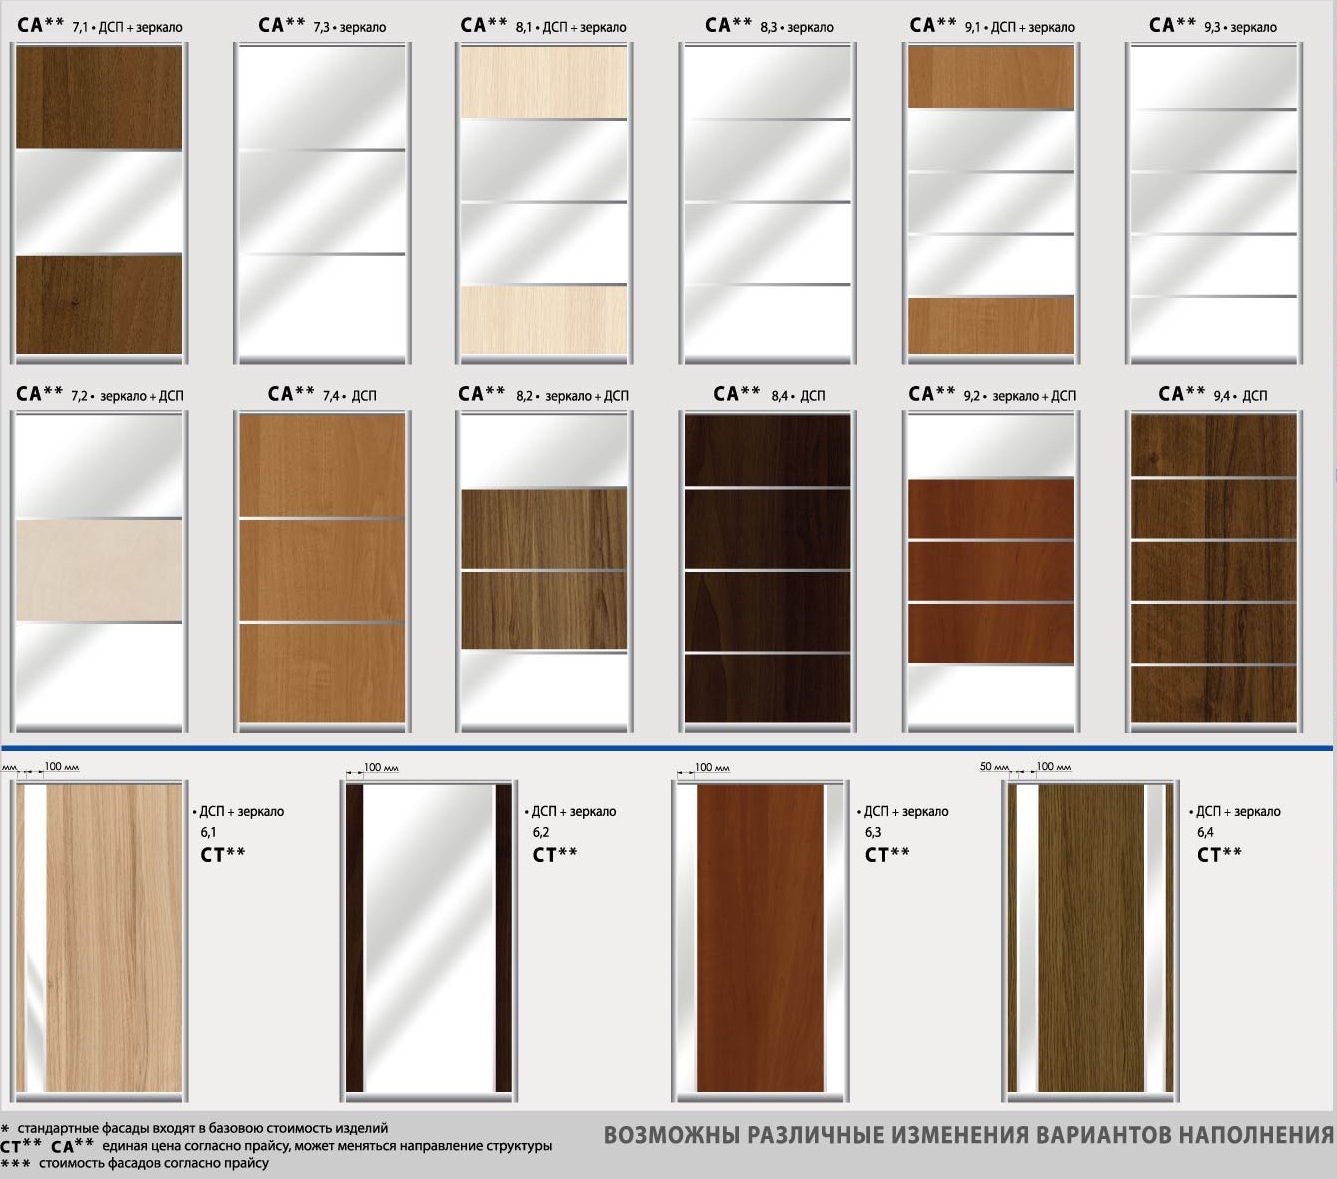The width and height of the screenshot is (1337, 1179).
Task: Choose the CA 9,4 walnut ДСП door
Action: [x=1213, y=571]
